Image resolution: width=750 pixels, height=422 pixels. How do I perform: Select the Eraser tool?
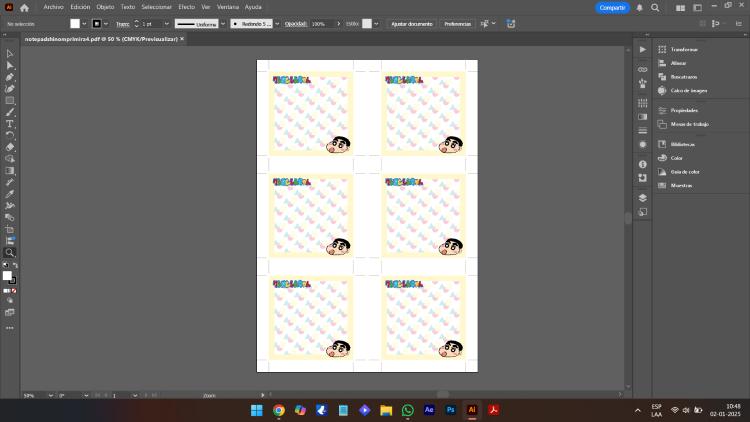10,147
